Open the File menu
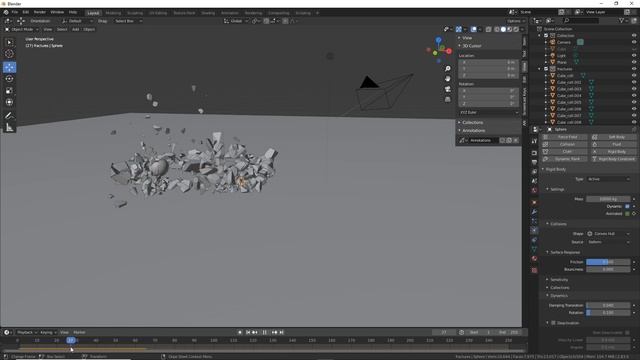The image size is (640, 360). 15,12
